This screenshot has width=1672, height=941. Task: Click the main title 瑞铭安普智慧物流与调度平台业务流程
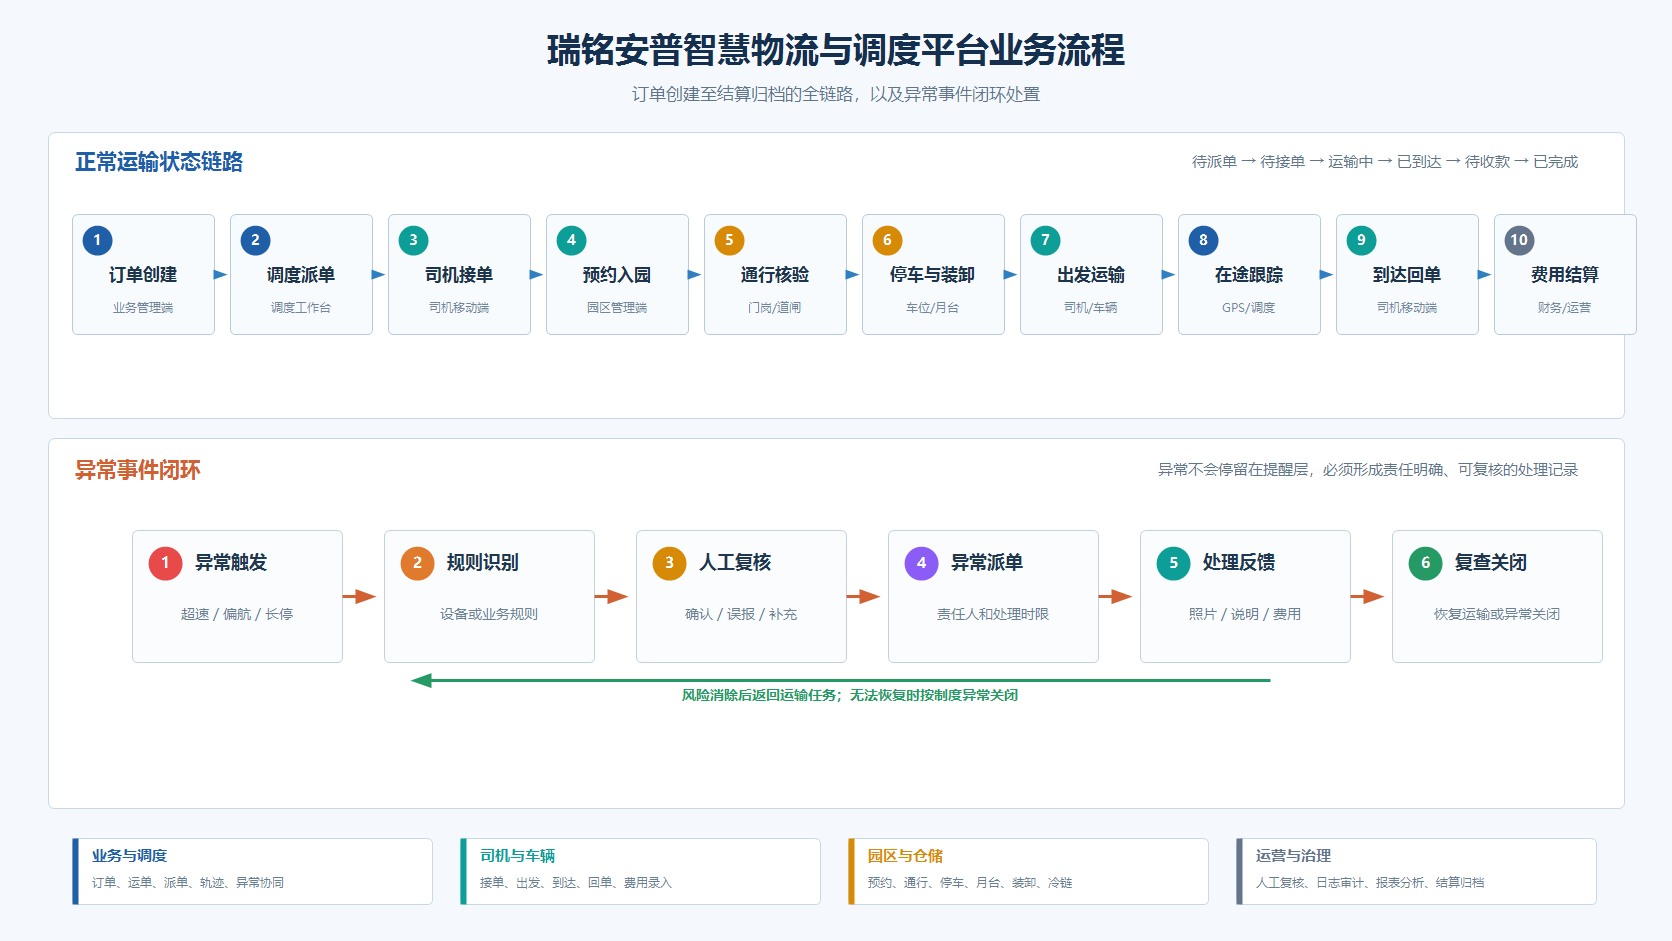point(836,50)
